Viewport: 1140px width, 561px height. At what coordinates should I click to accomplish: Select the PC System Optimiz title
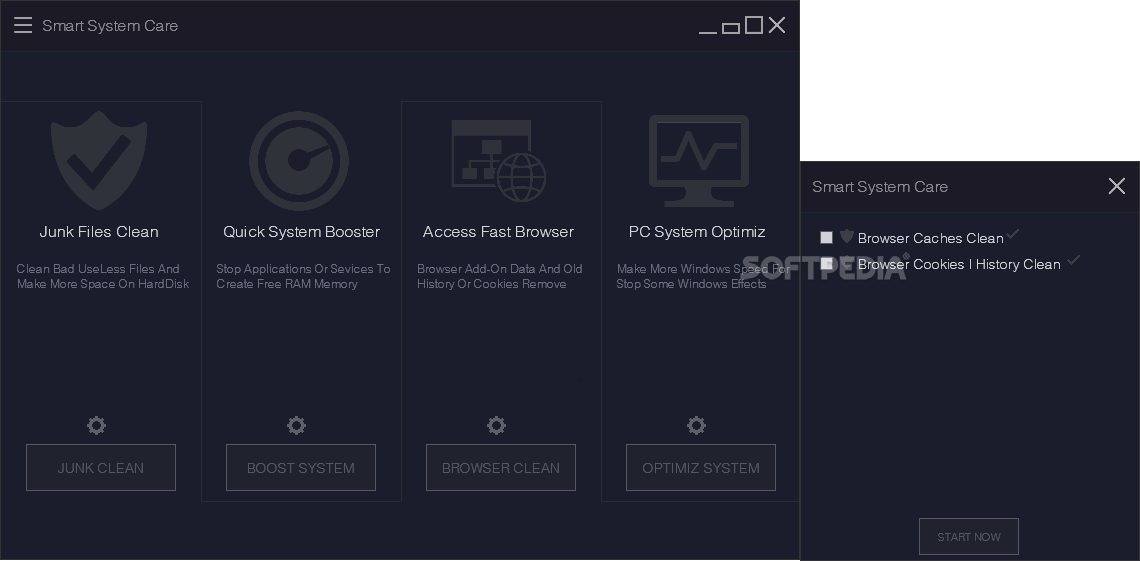tap(697, 232)
